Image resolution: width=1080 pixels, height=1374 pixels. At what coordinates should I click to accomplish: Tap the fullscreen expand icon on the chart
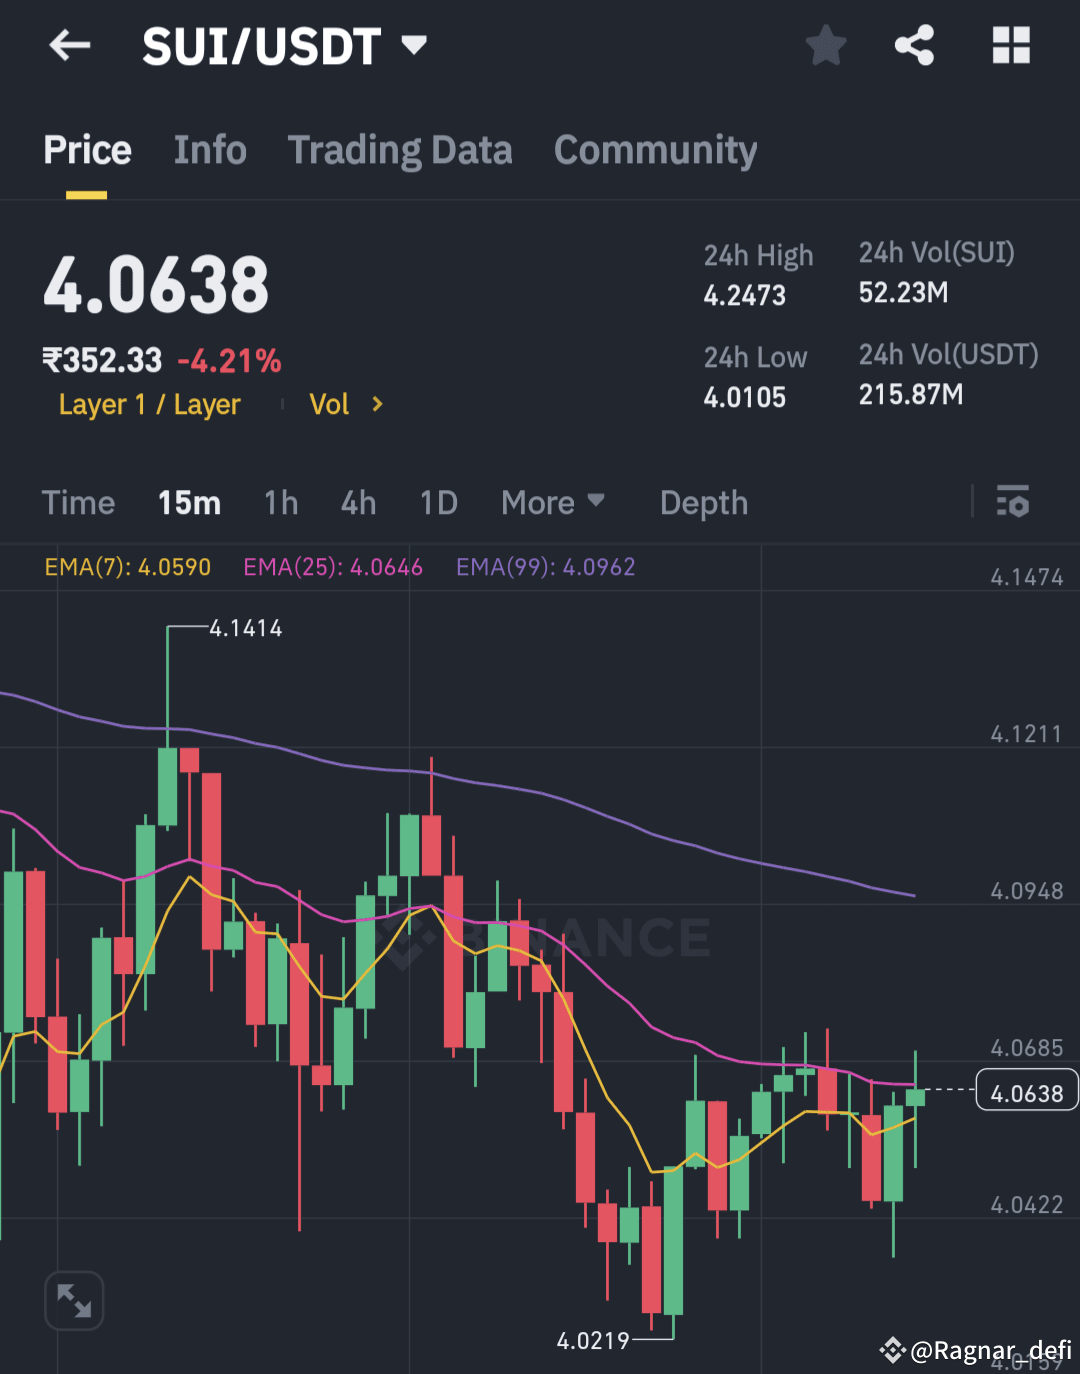tap(73, 1300)
